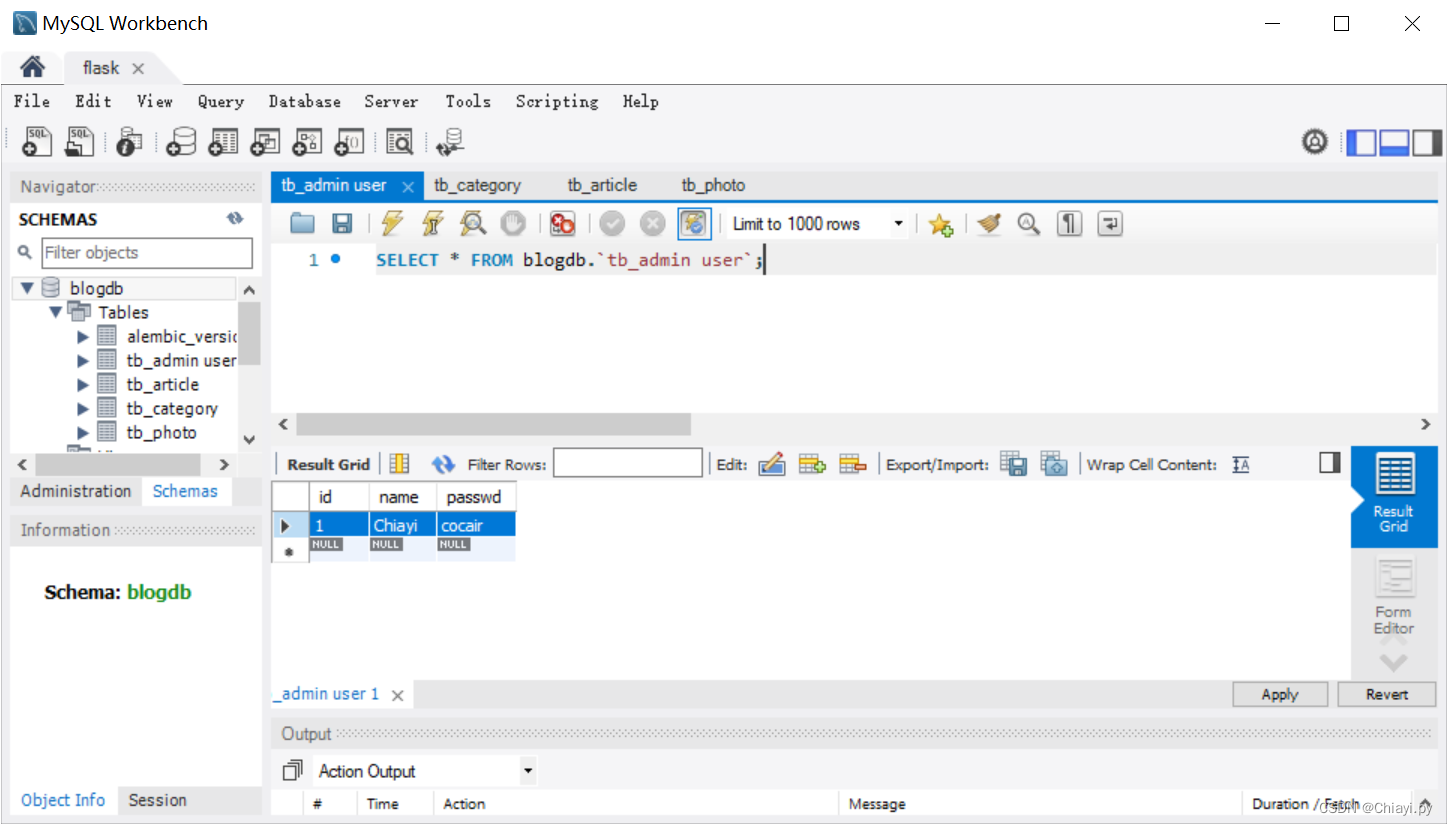Select Form Editor view
Image resolution: width=1448 pixels, height=825 pixels.
click(x=1393, y=598)
